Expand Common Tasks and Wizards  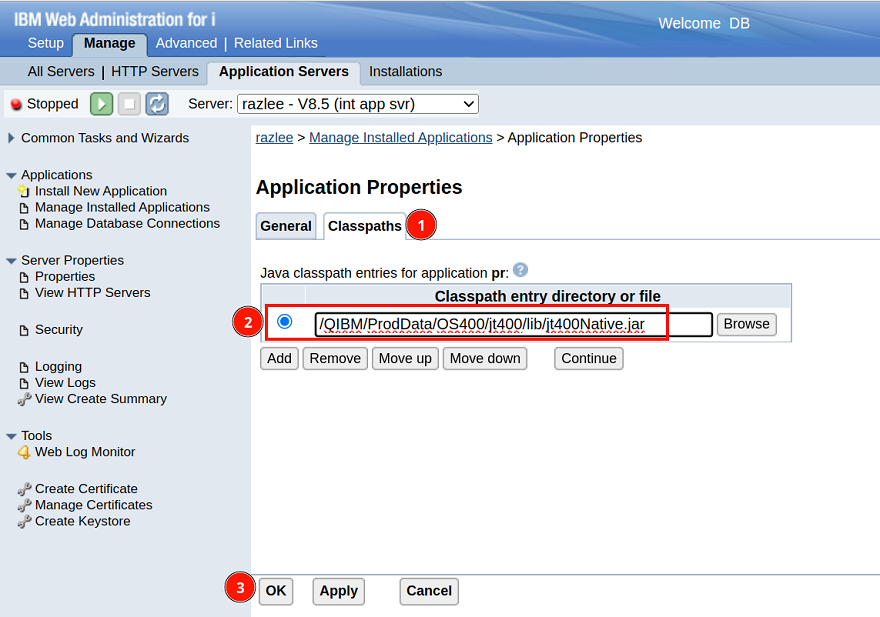click(11, 138)
